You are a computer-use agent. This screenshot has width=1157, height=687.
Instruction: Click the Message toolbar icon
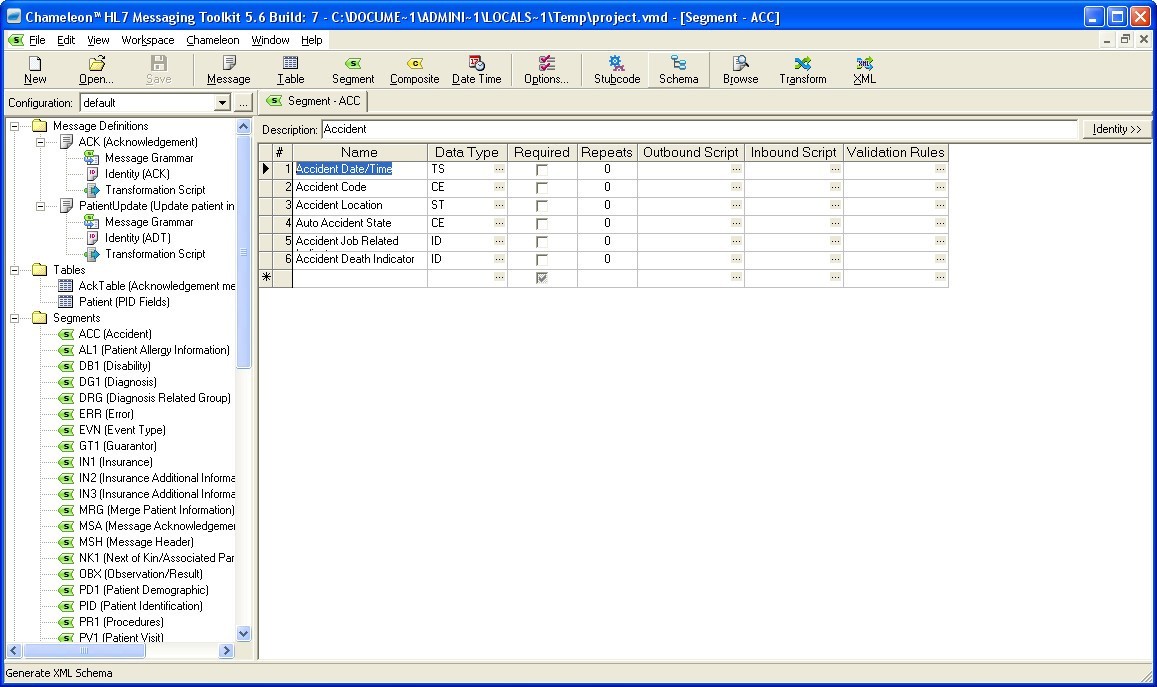click(x=229, y=69)
